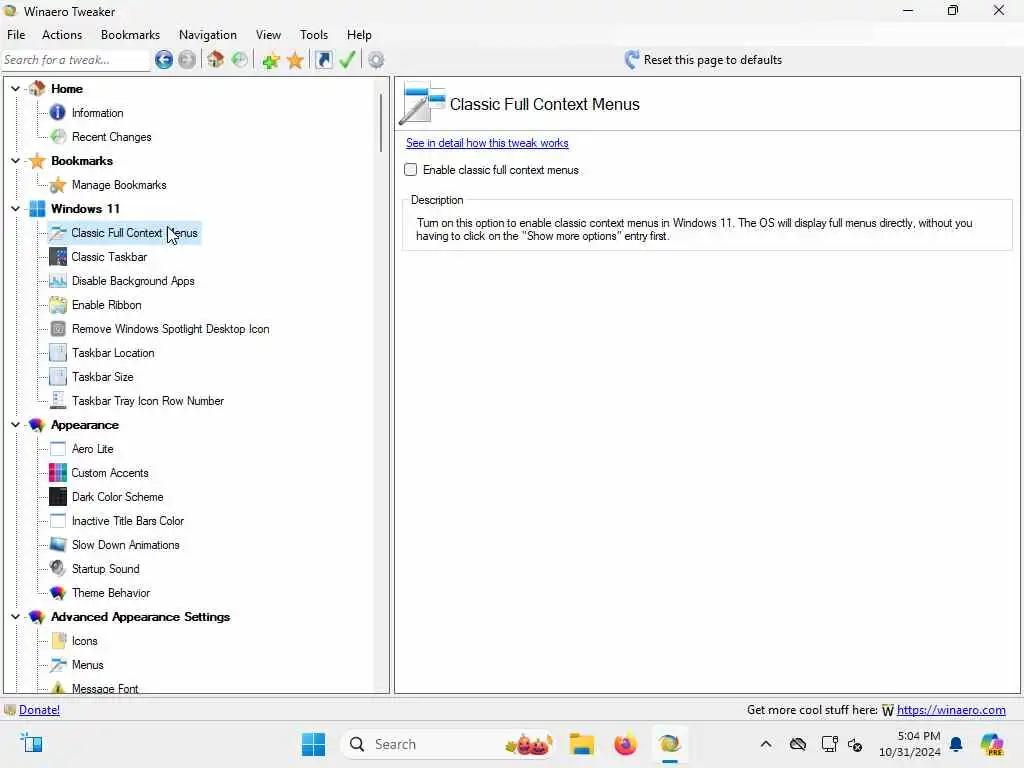Select Taskbar Tray Icon Row Number
The image size is (1024, 768).
pyautogui.click(x=148, y=401)
